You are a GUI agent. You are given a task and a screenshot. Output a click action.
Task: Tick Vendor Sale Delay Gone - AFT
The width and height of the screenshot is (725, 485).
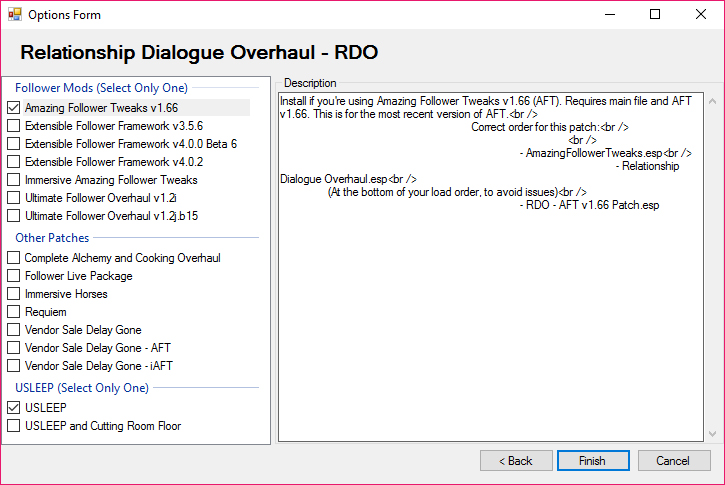pos(14,348)
